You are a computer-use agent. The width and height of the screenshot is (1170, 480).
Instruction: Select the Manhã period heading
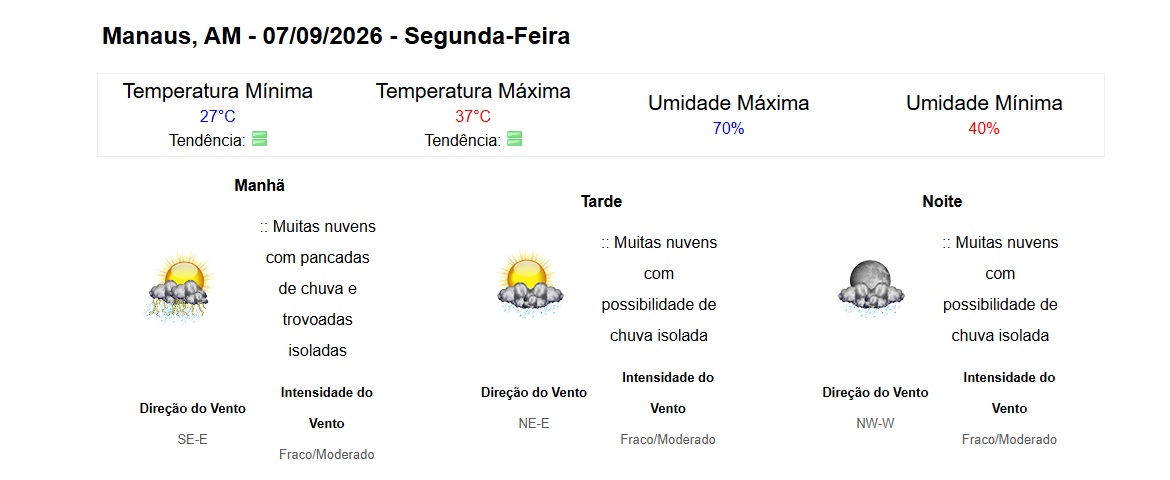click(x=260, y=185)
